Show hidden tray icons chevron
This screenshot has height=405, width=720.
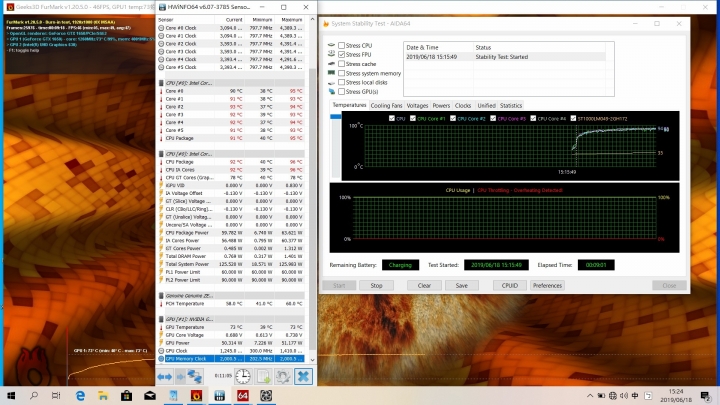(x=590, y=395)
